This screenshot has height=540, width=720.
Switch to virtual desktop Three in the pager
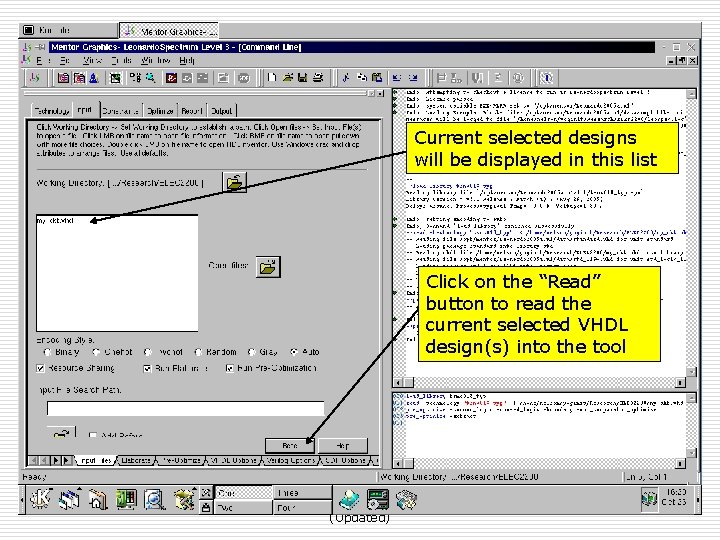point(303,493)
